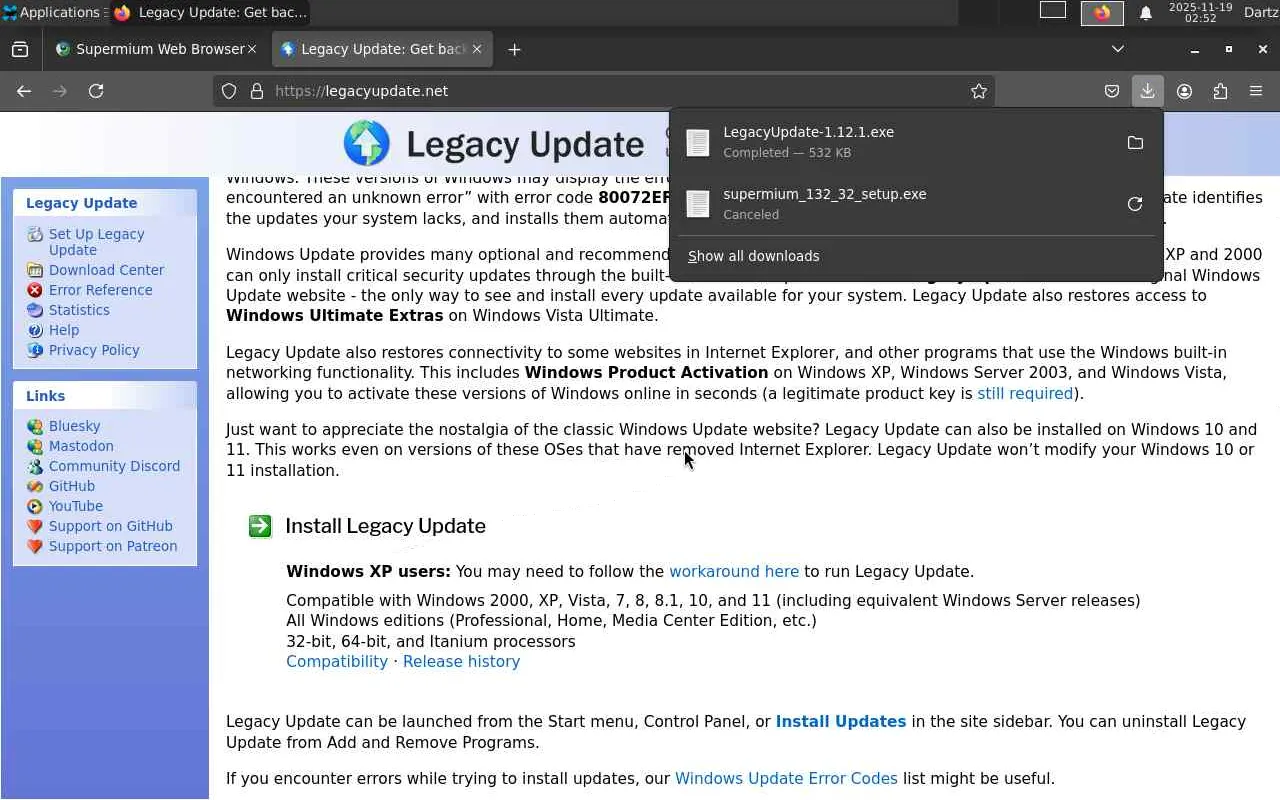1280x800 pixels.
Task: Close the Supermium Web Browser tab
Action: pos(252,49)
